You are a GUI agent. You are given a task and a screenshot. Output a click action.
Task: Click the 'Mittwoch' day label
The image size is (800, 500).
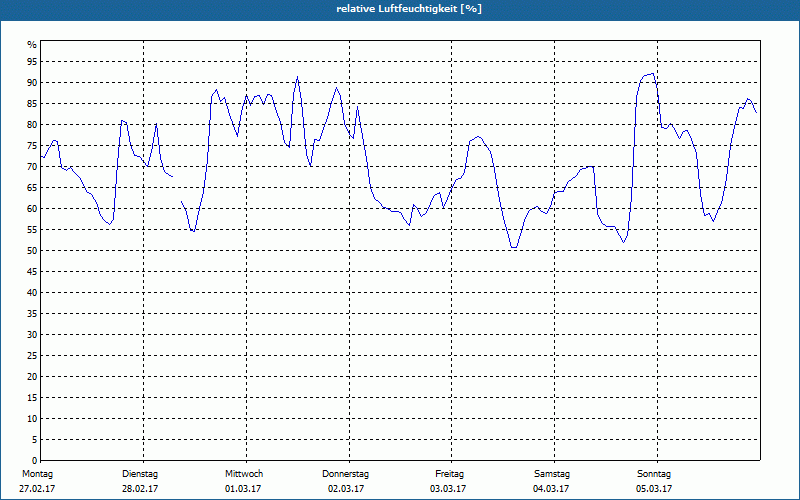(x=244, y=474)
